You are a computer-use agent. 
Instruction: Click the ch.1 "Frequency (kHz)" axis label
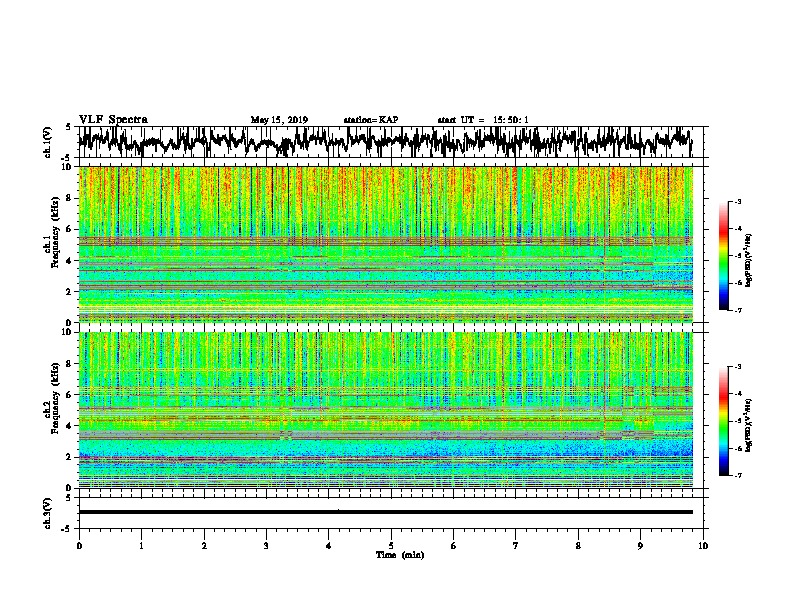tap(55, 233)
